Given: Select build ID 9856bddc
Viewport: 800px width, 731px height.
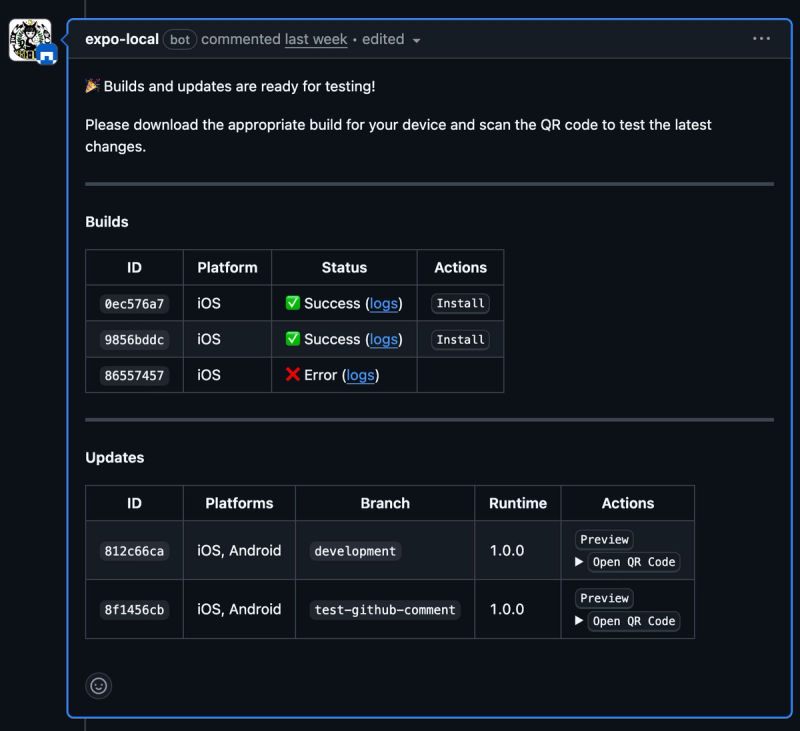Looking at the screenshot, I should click(x=134, y=340).
